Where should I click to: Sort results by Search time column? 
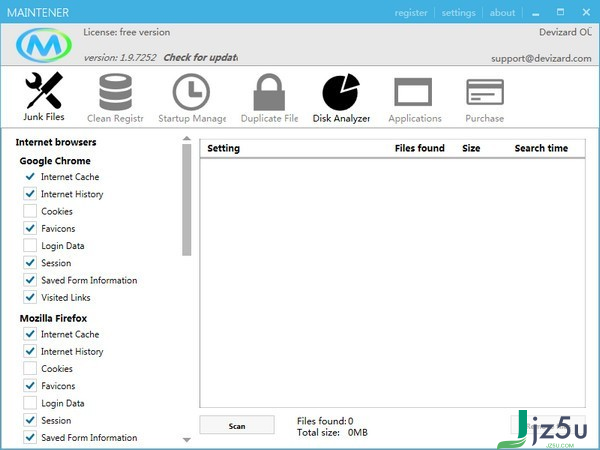point(541,148)
